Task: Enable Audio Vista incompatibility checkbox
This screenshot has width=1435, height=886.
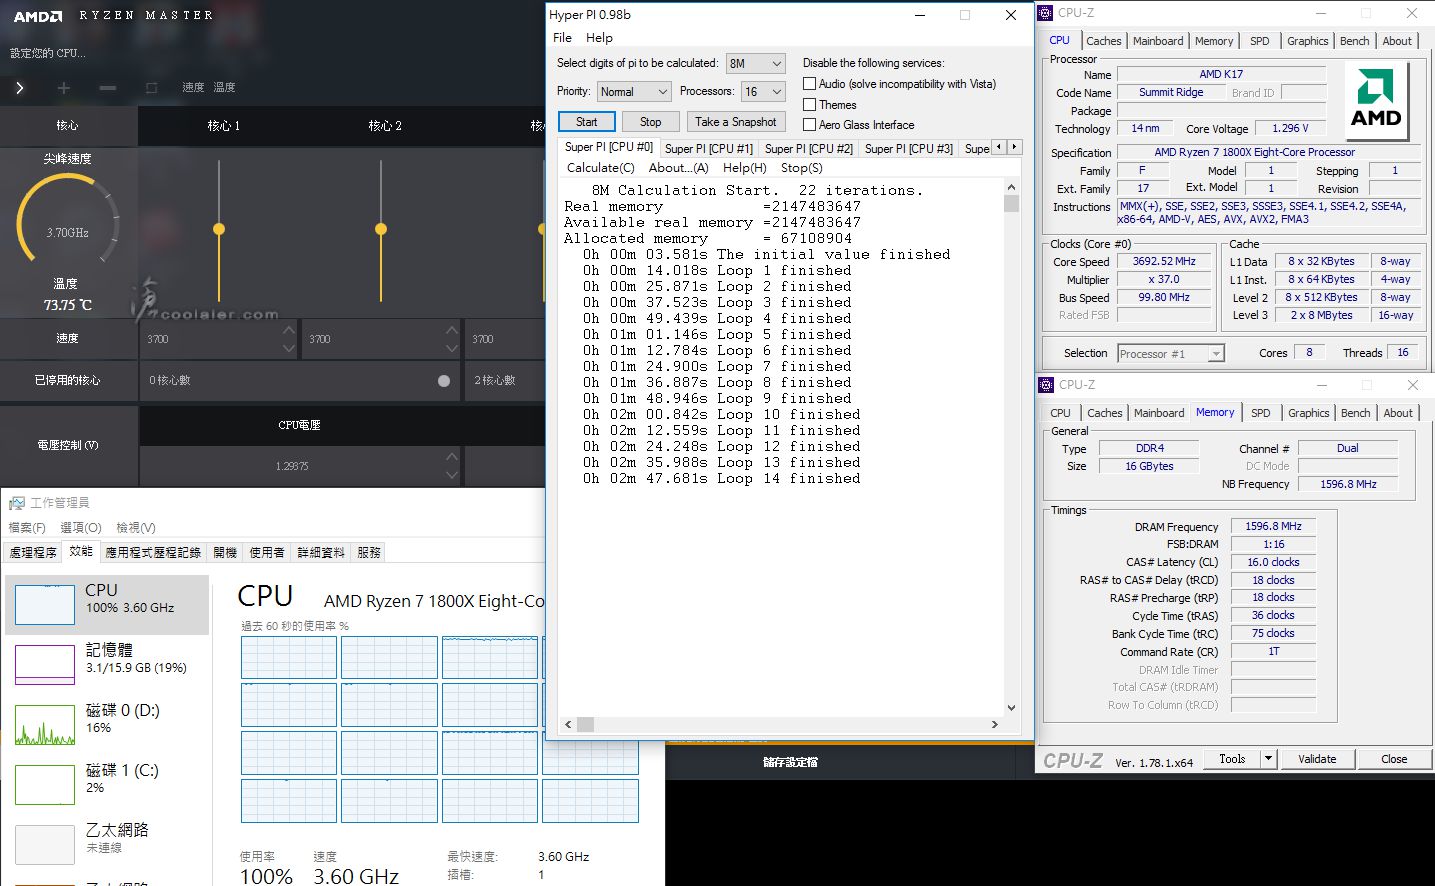Action: coord(810,84)
